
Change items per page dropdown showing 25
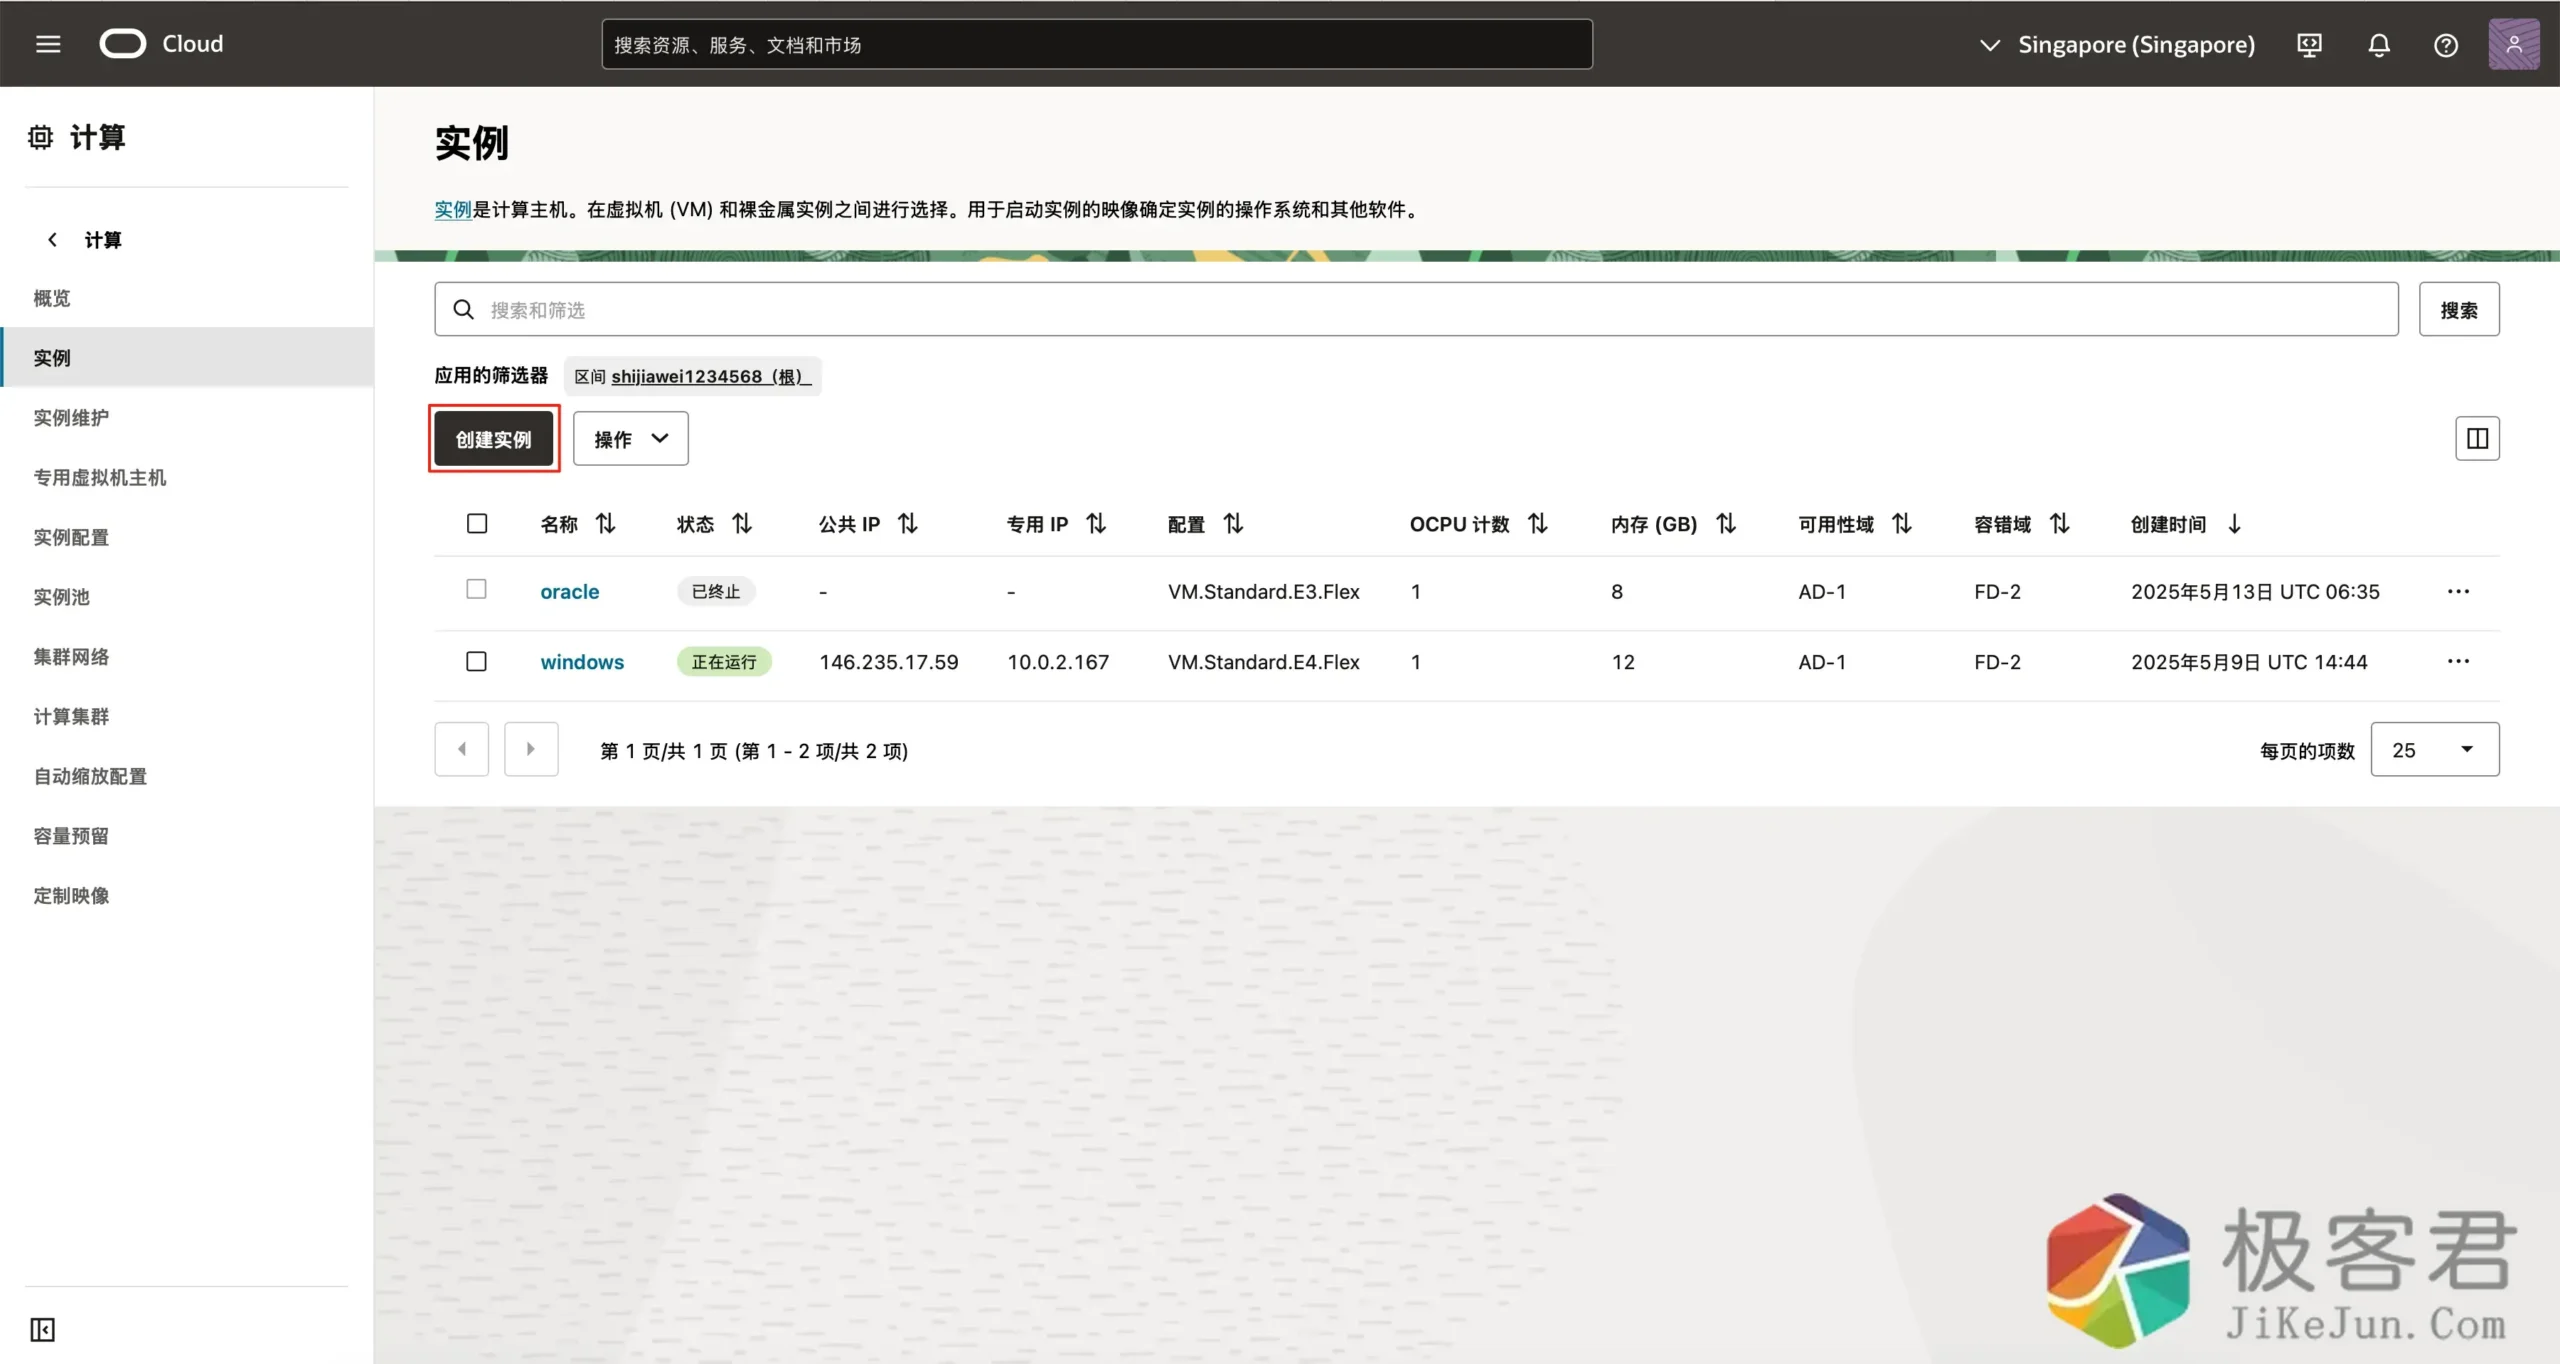[x=2434, y=749]
